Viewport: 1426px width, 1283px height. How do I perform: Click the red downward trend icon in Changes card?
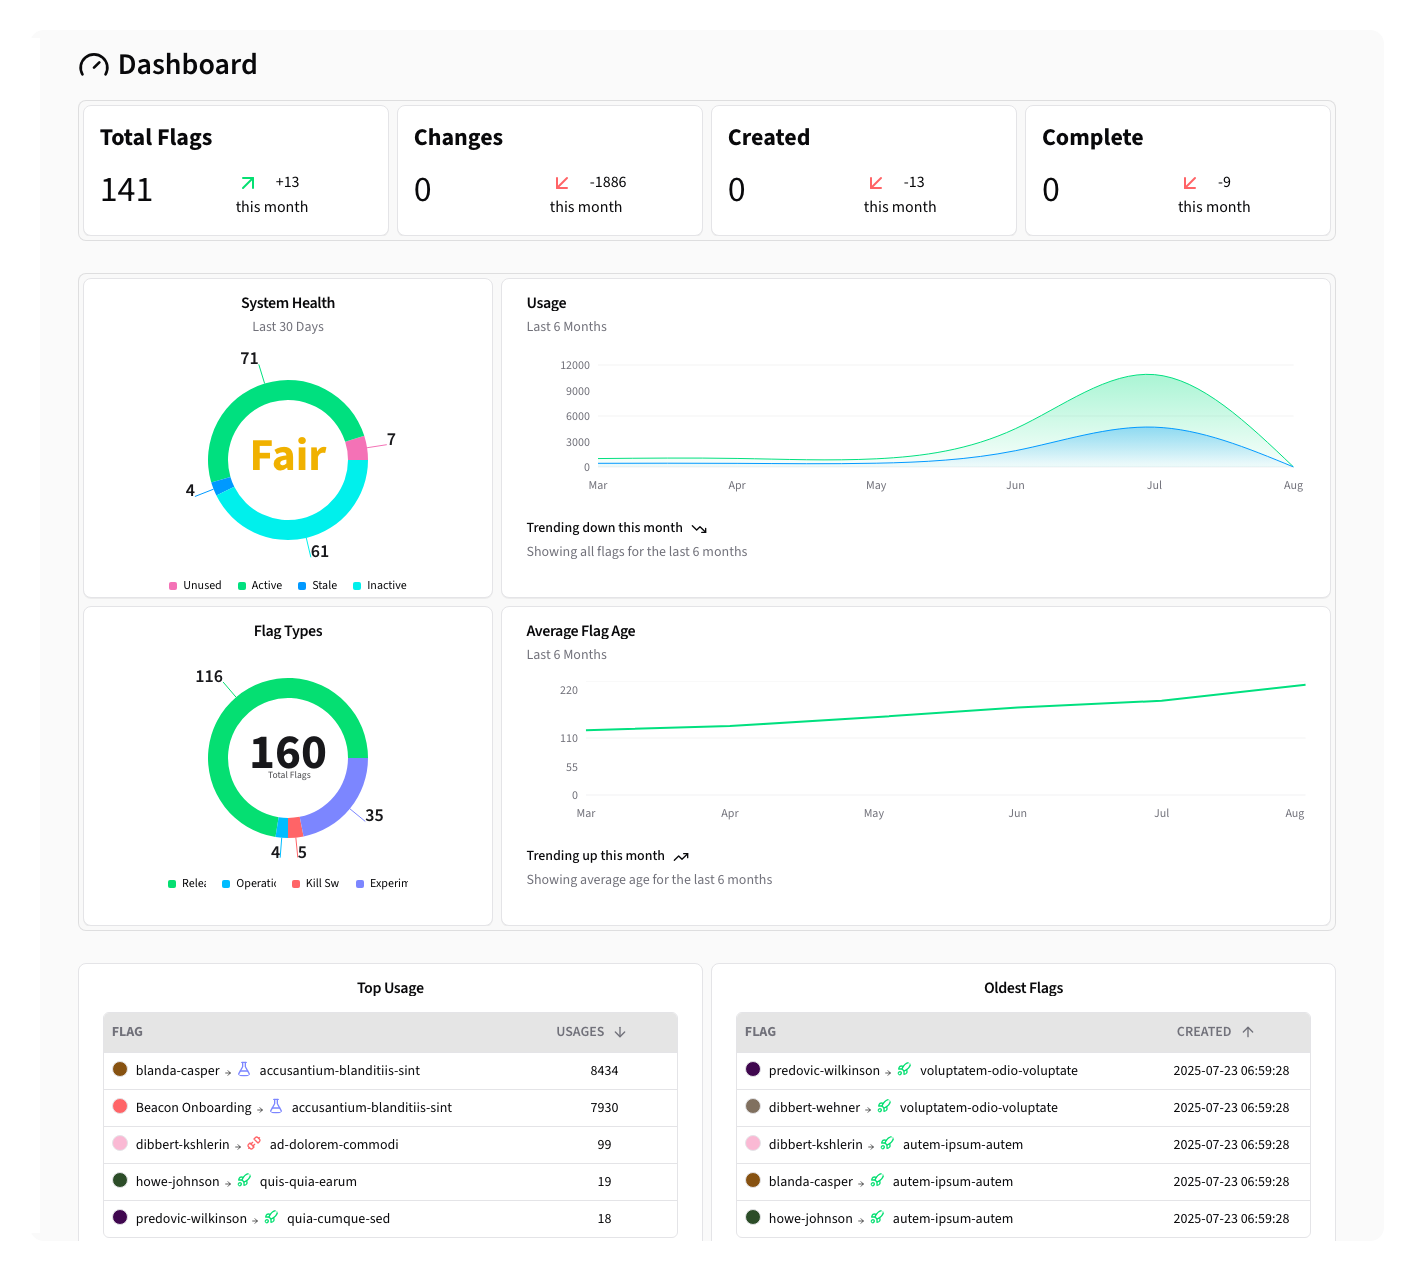pyautogui.click(x=561, y=183)
